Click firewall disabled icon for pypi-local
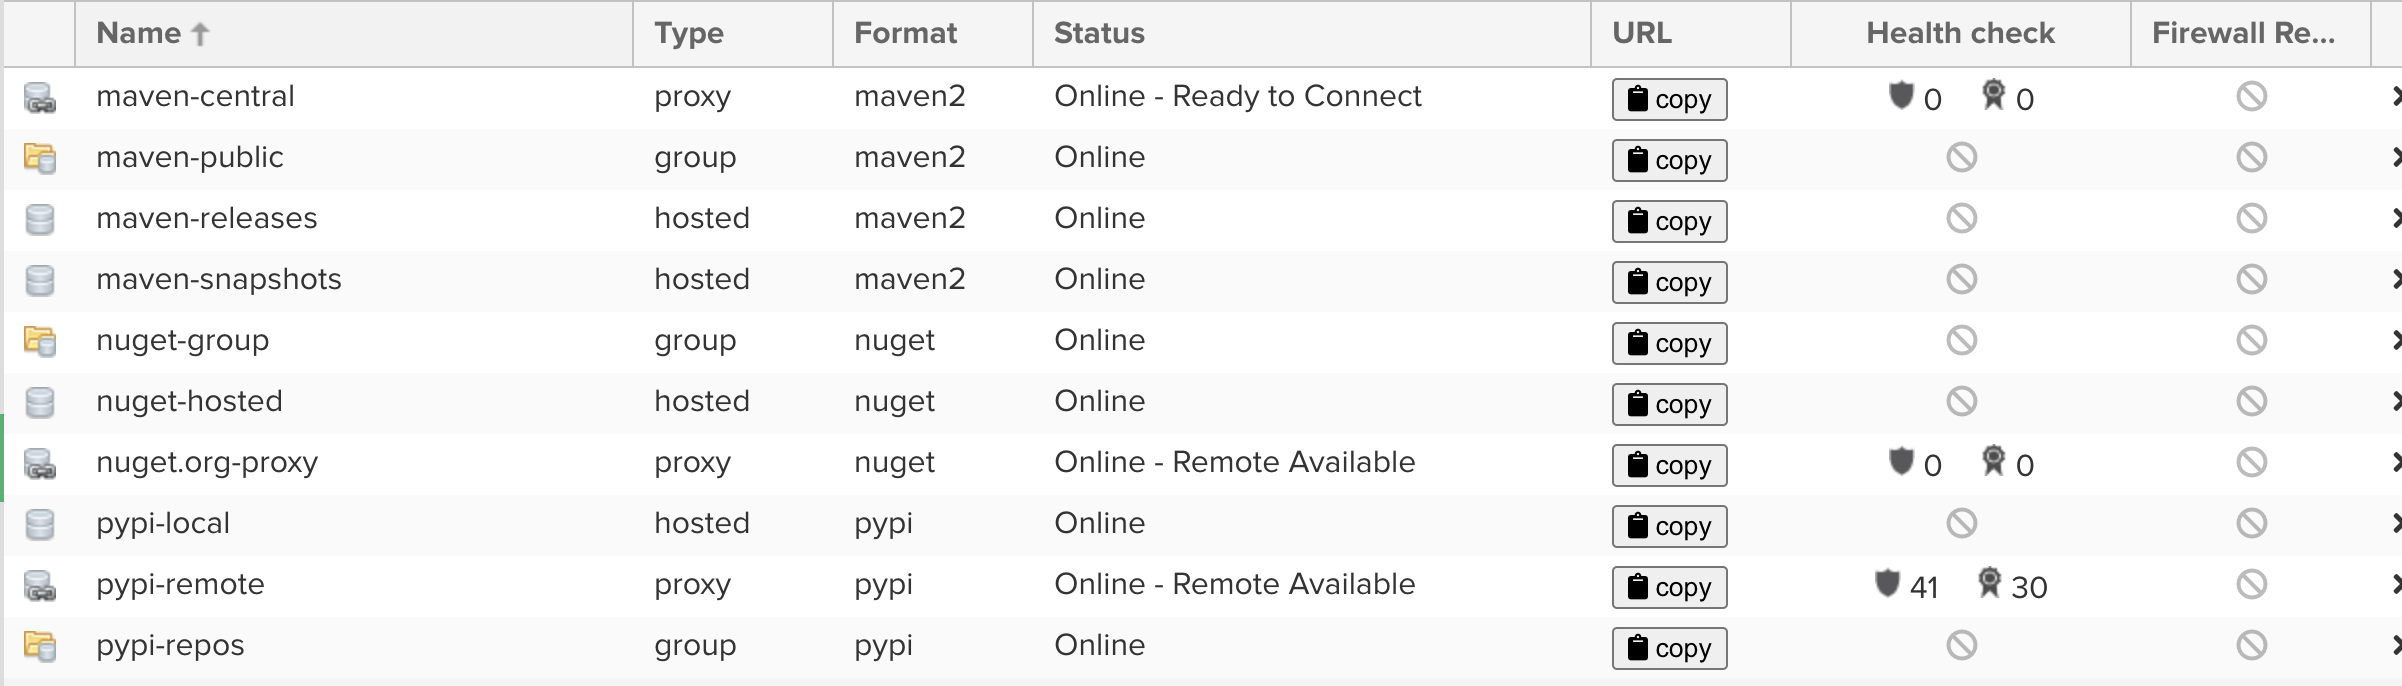The image size is (2402, 686). [x=2251, y=524]
